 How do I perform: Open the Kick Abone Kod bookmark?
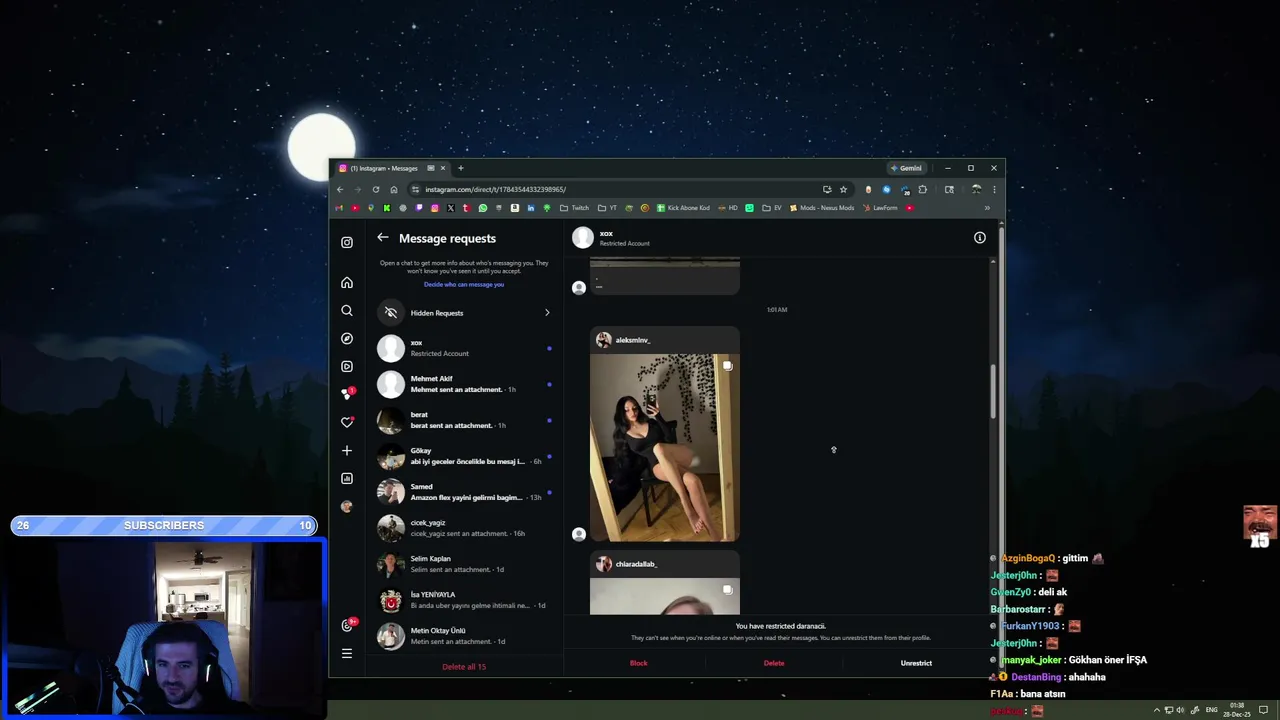coord(683,208)
